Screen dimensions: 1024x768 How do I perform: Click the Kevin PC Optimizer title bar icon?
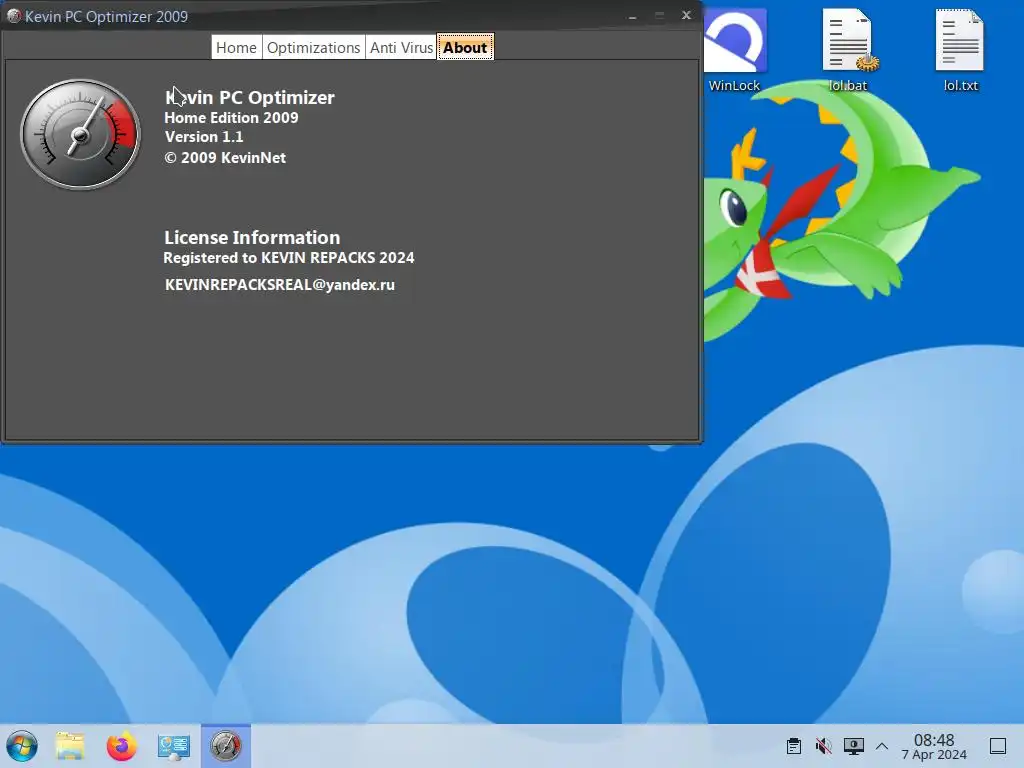pyautogui.click(x=13, y=16)
